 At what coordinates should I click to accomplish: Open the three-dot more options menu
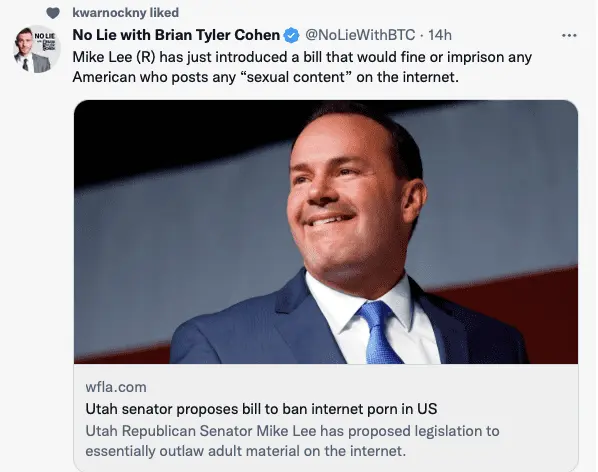[x=569, y=35]
